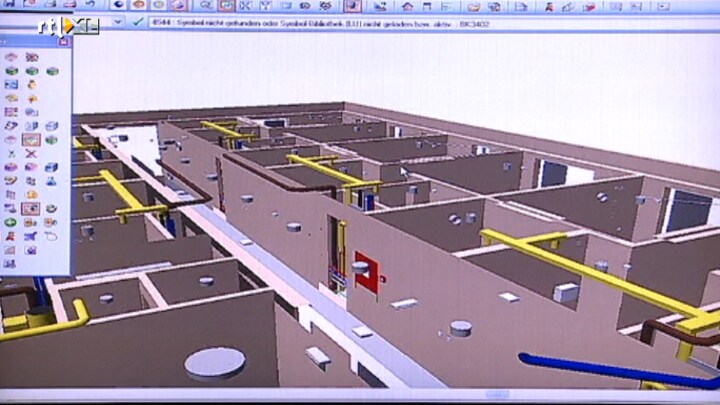Click the horizontal scrollbar thumb below the viewport
The image size is (720, 405).
pyautogui.click(x=497, y=394)
